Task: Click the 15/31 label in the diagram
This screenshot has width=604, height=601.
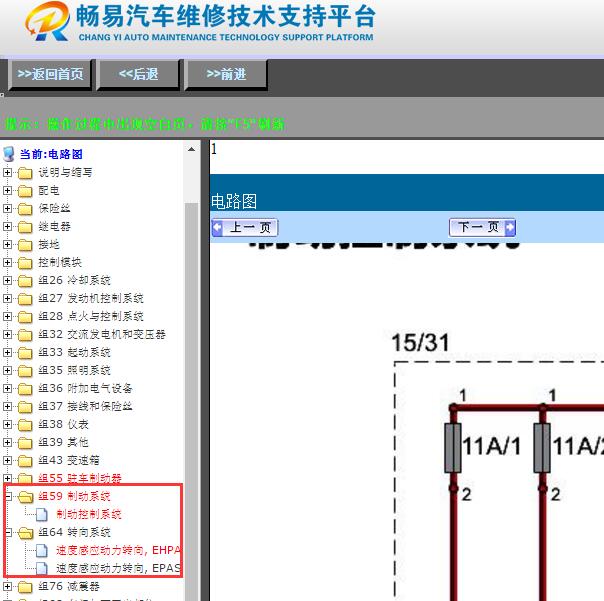Action: tap(421, 342)
